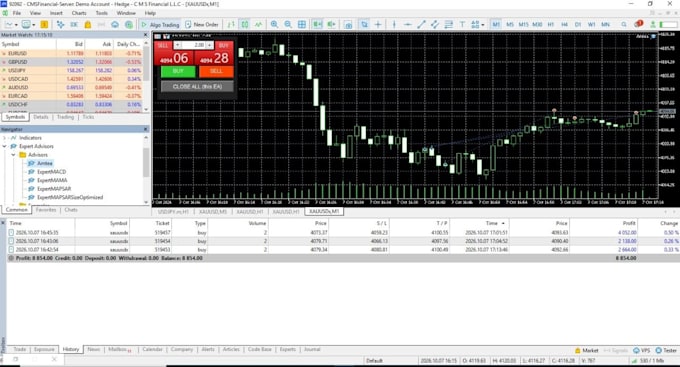This screenshot has width=680, height=367.
Task: Open the toolbar search icon
Action: (624, 25)
